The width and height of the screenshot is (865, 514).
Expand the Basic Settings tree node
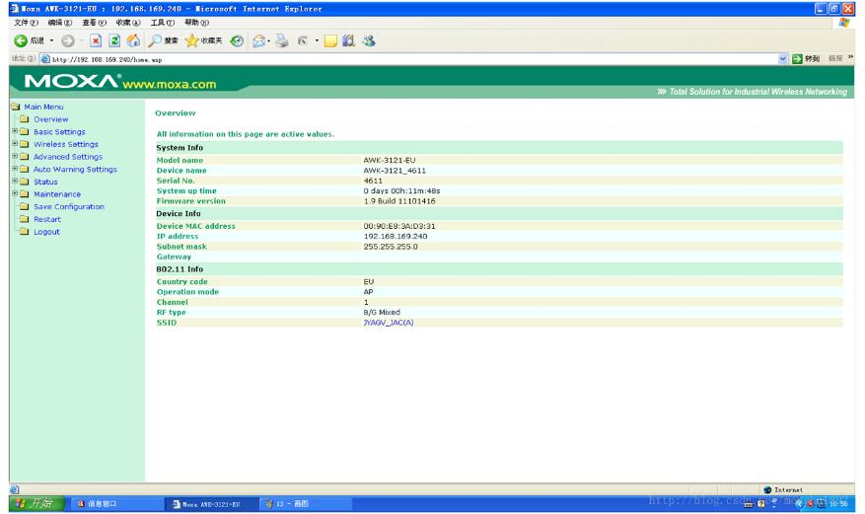[14, 131]
